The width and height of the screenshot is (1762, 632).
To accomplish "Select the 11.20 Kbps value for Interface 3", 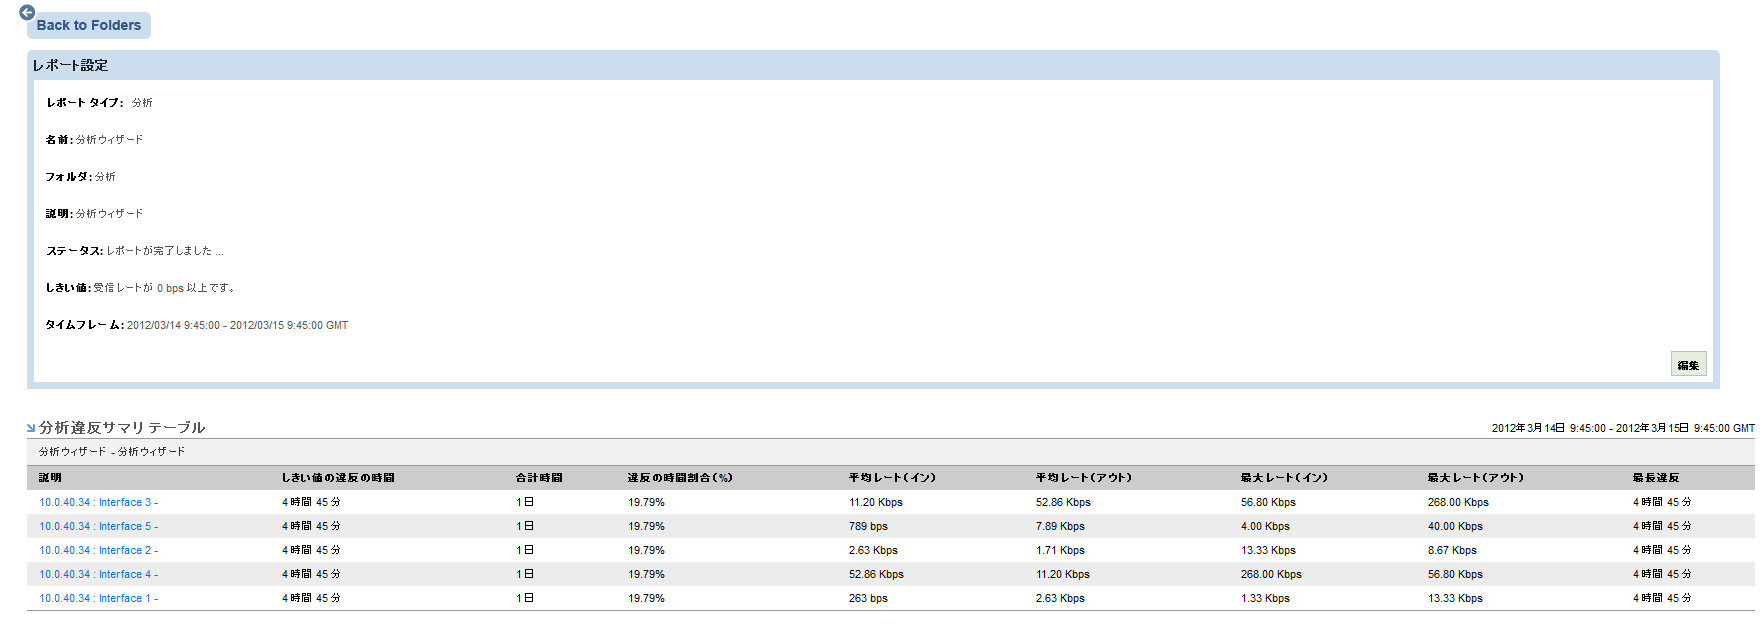I will (x=876, y=502).
